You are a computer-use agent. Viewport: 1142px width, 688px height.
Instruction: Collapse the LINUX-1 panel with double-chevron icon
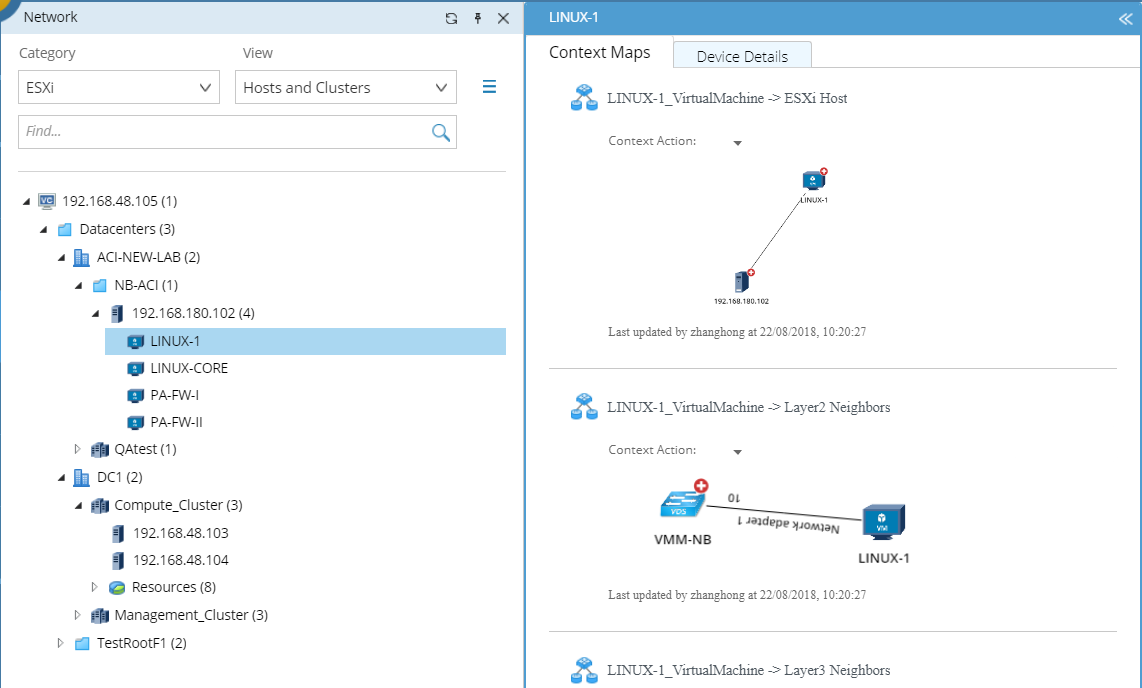click(1125, 19)
